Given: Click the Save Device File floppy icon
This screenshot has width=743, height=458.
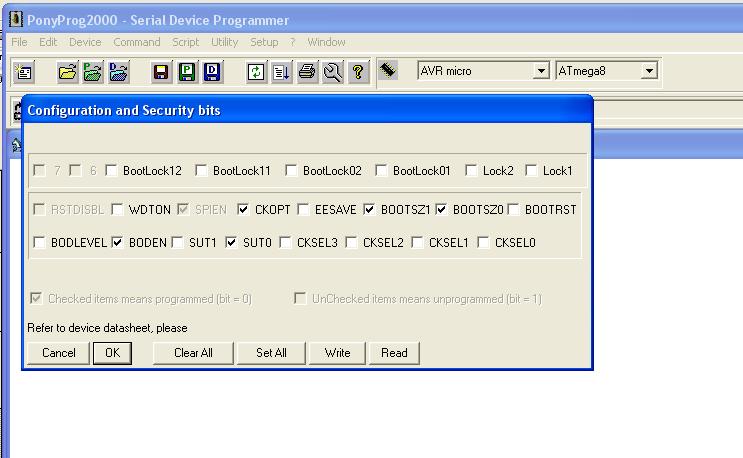Looking at the screenshot, I should 161,72.
